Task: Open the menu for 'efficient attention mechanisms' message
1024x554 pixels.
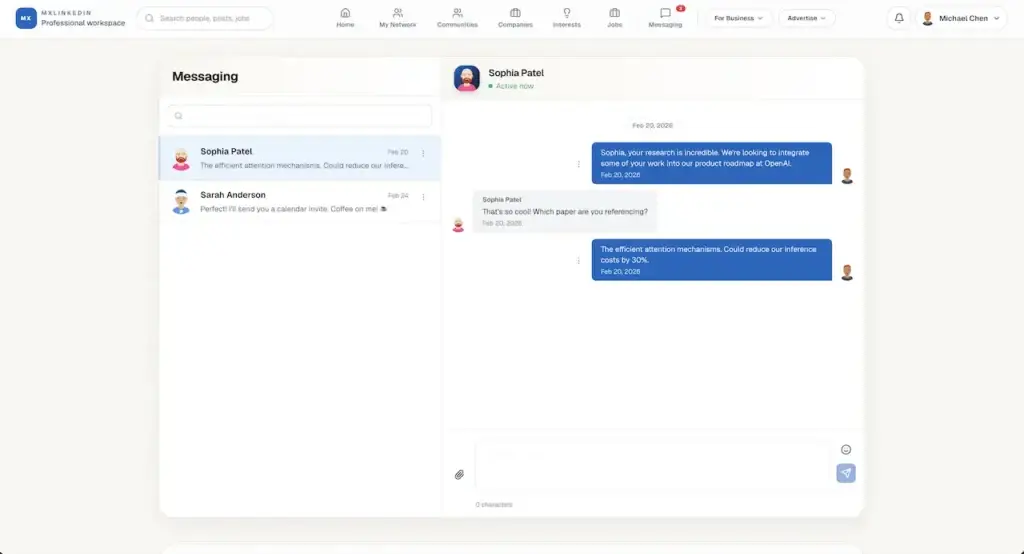Action: (x=578, y=261)
